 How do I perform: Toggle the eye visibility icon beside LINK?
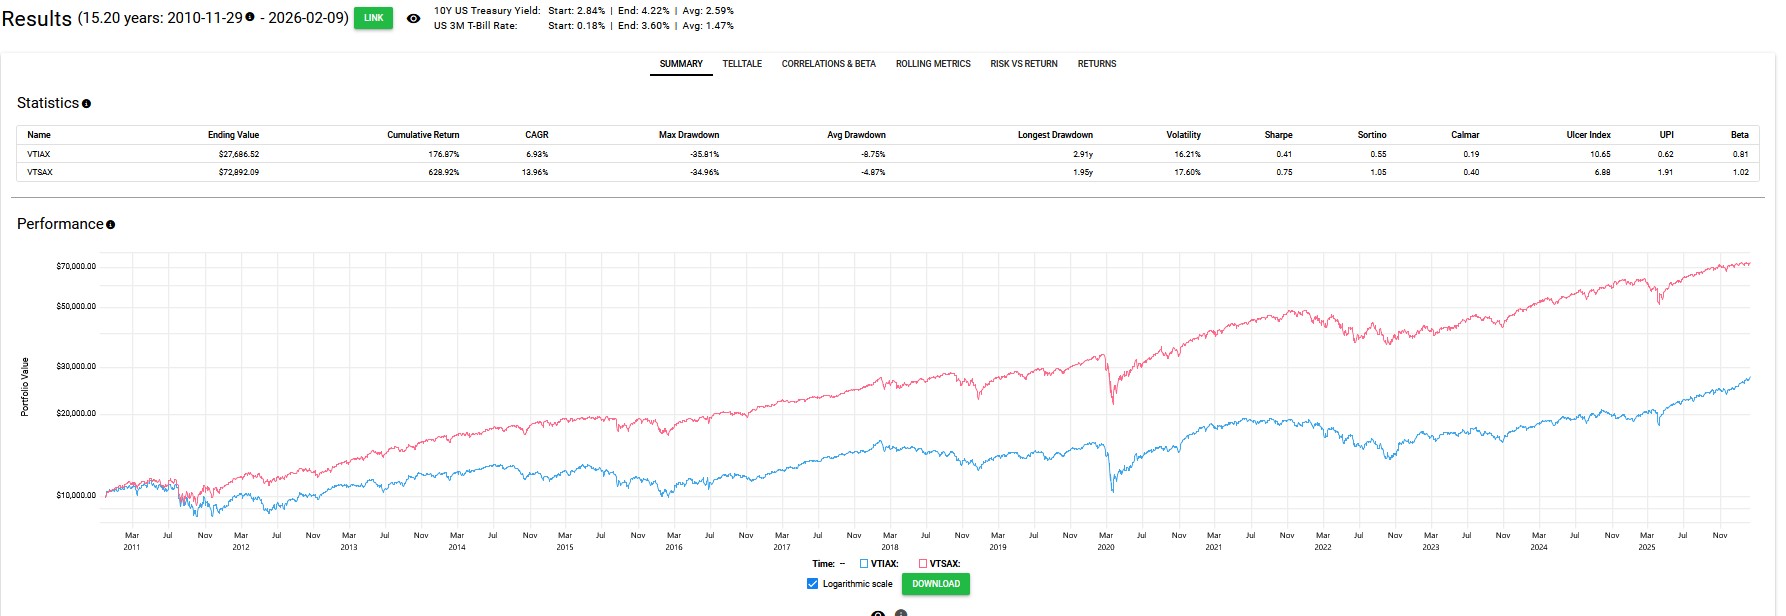pyautogui.click(x=413, y=18)
